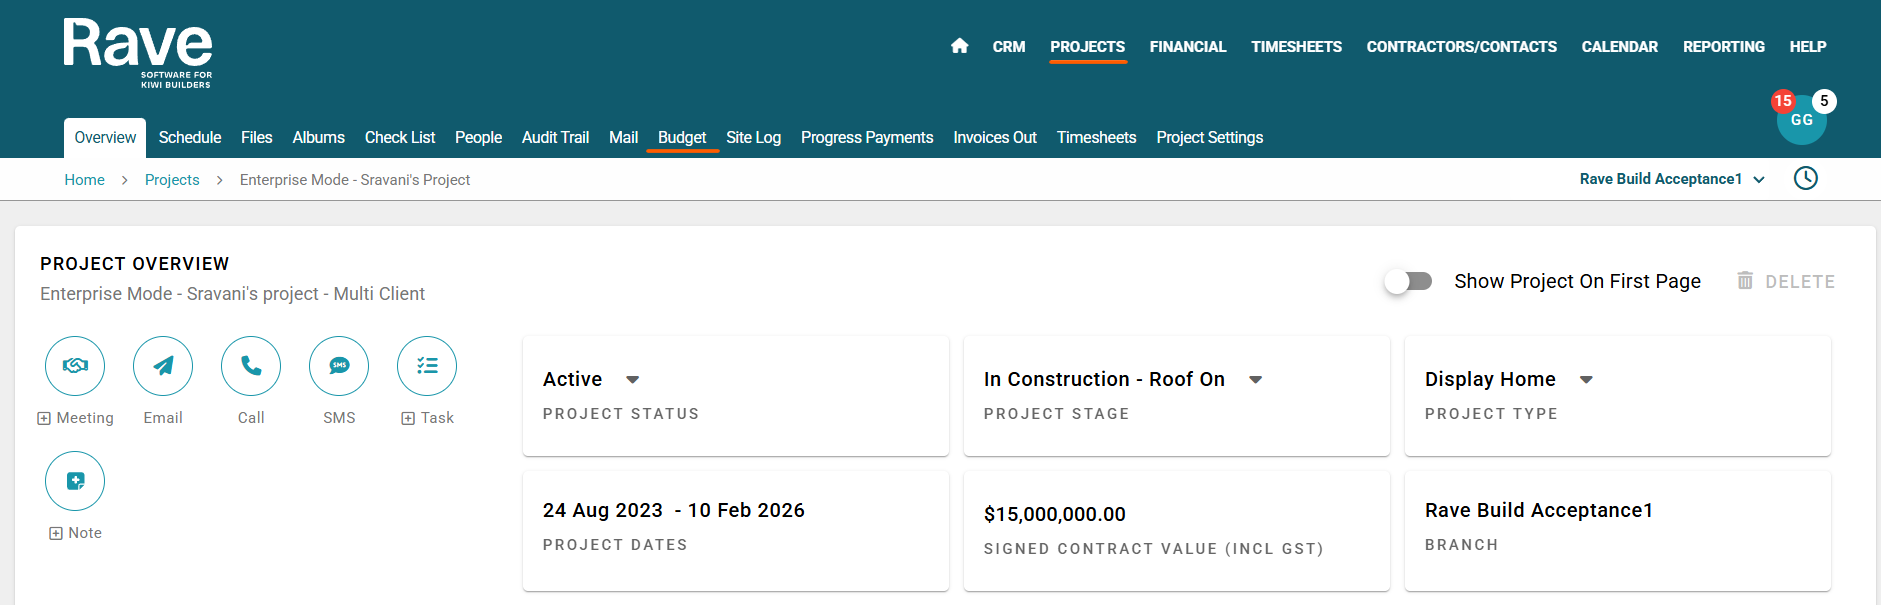Click the Call phone icon
The width and height of the screenshot is (1881, 605).
pos(251,366)
